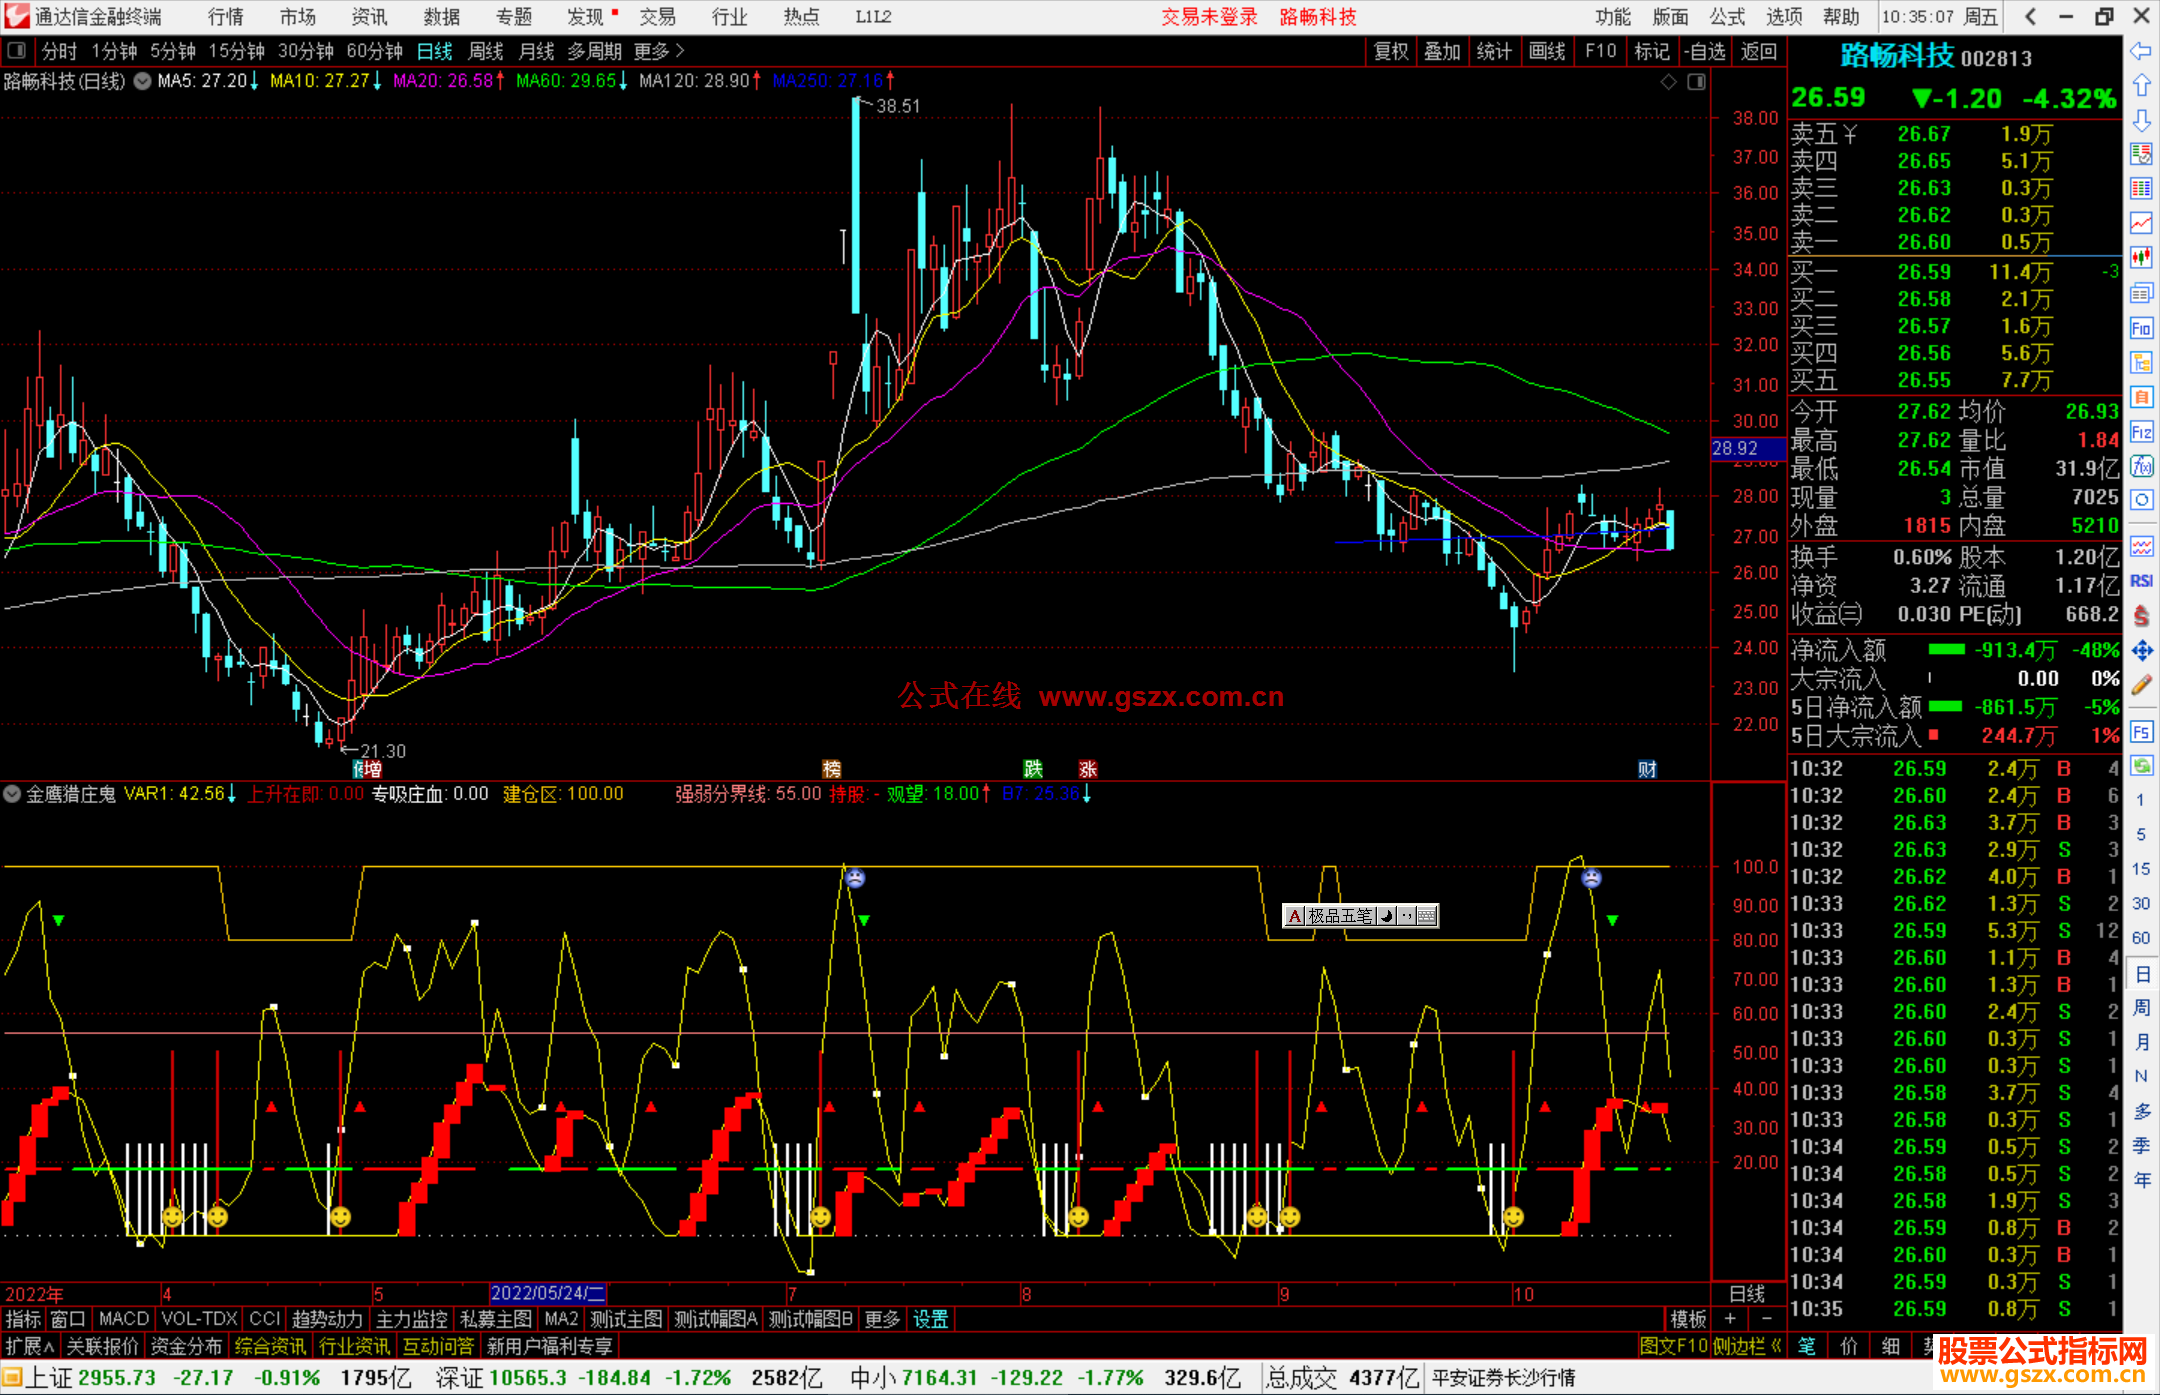The height and width of the screenshot is (1395, 2160).
Task: Expand the 扩展 panel at bottom left
Action: [30, 1346]
